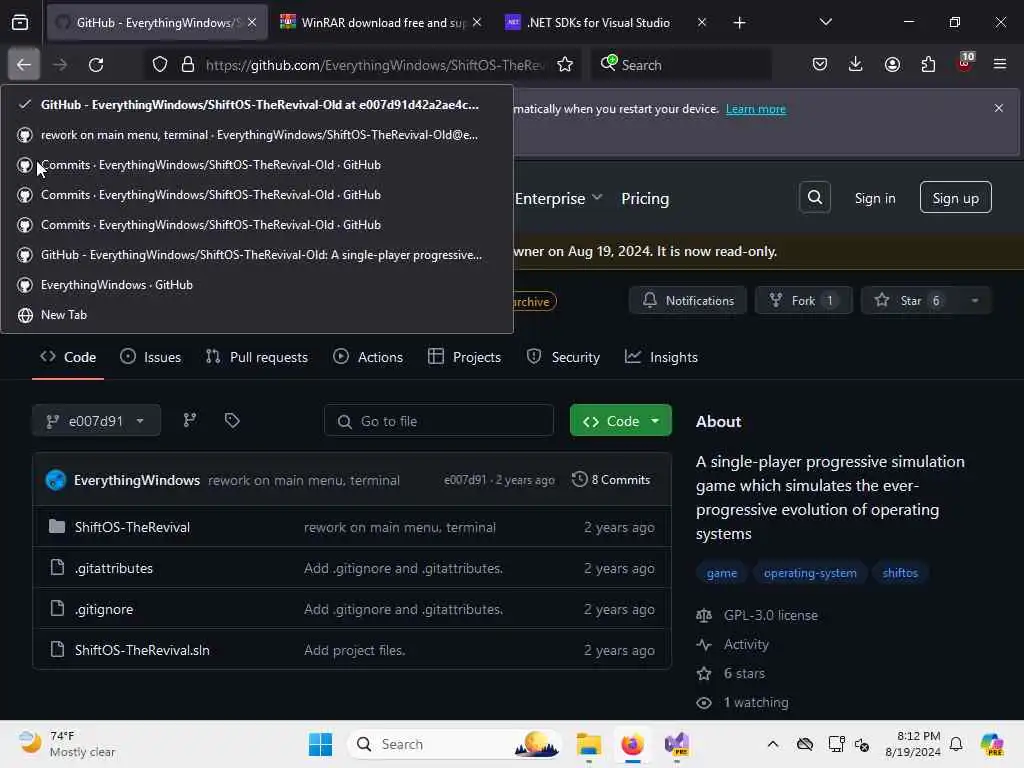1024x768 pixels.
Task: Click the site padlock icon
Action: pos(188,65)
